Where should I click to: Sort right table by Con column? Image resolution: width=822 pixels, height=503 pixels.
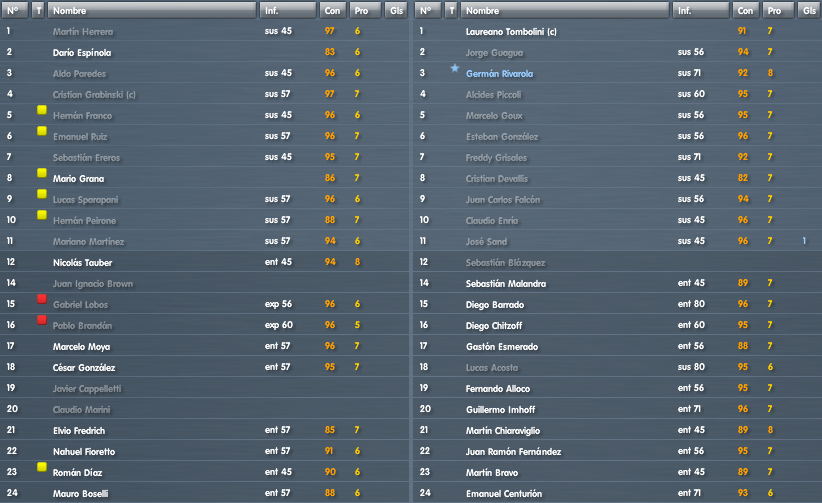click(745, 10)
